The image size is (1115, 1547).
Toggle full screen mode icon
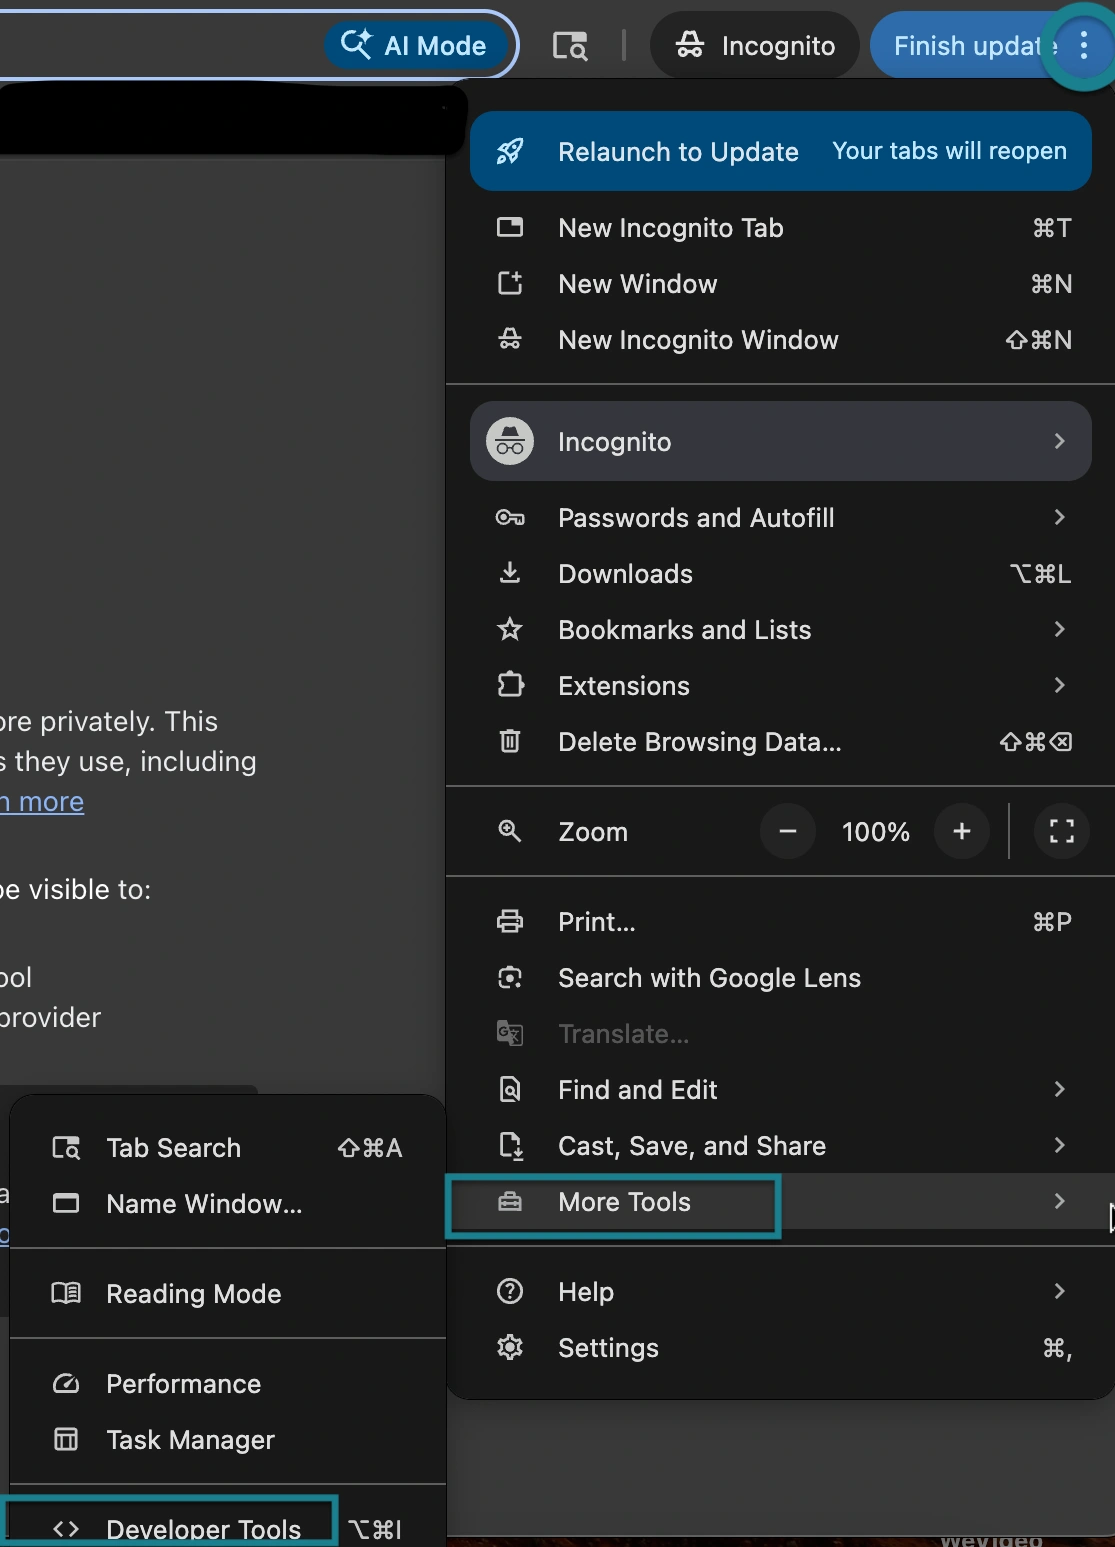[1062, 831]
